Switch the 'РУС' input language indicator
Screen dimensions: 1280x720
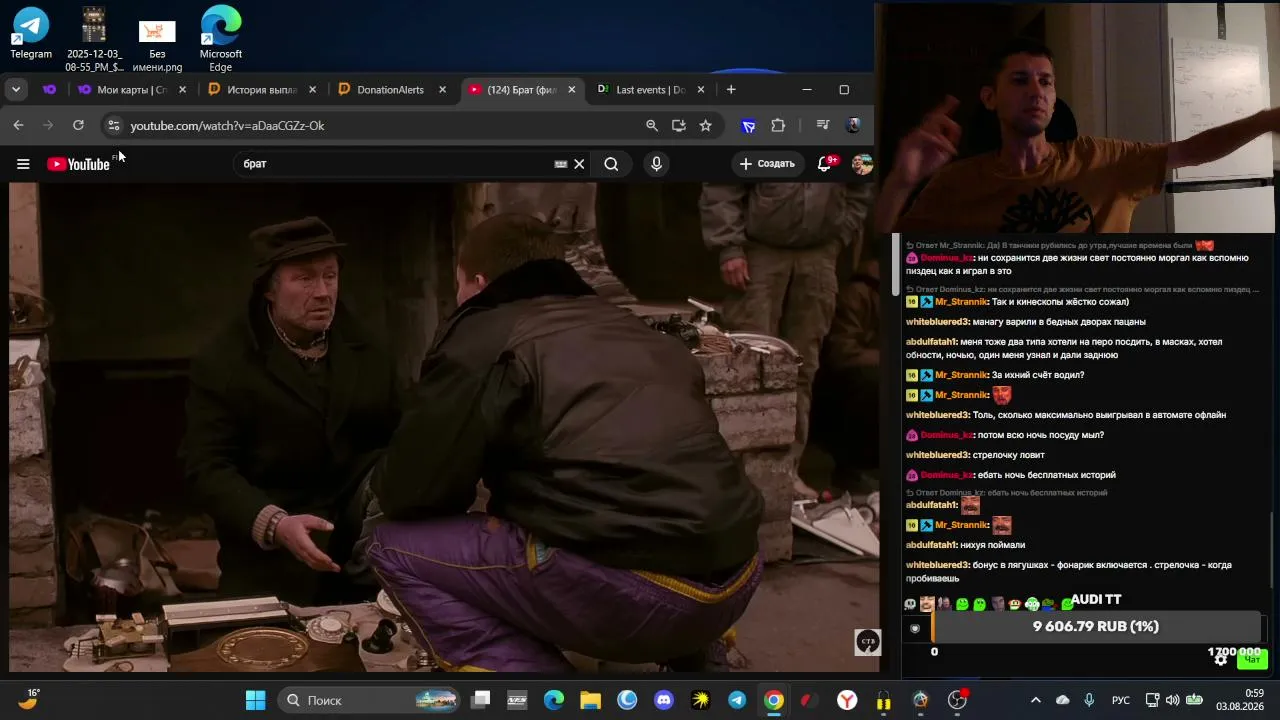(1121, 700)
